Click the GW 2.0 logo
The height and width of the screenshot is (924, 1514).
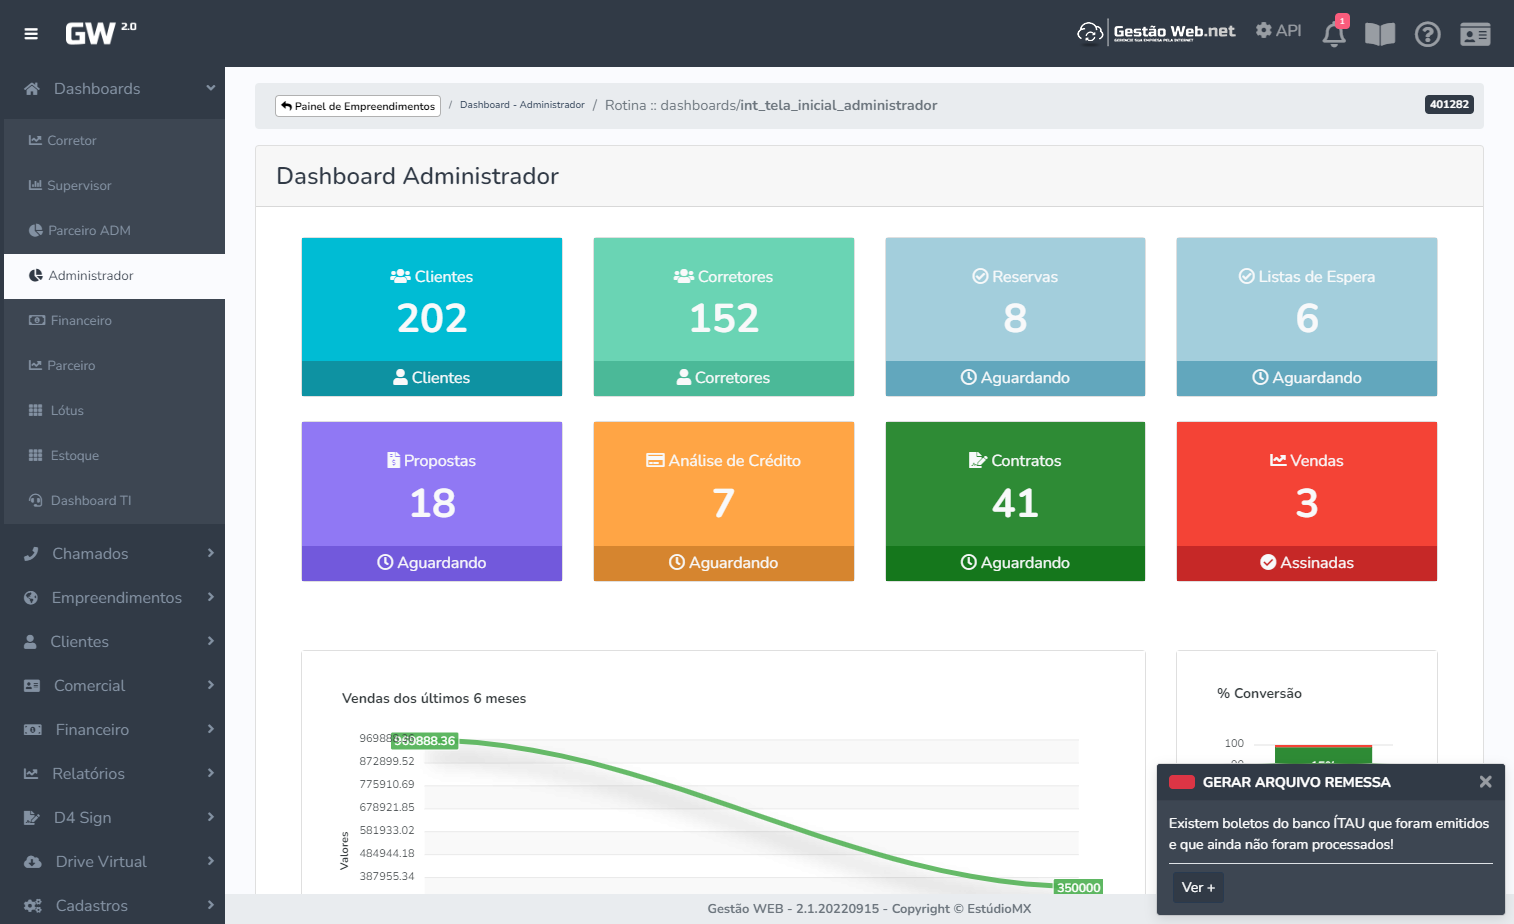pos(100,33)
